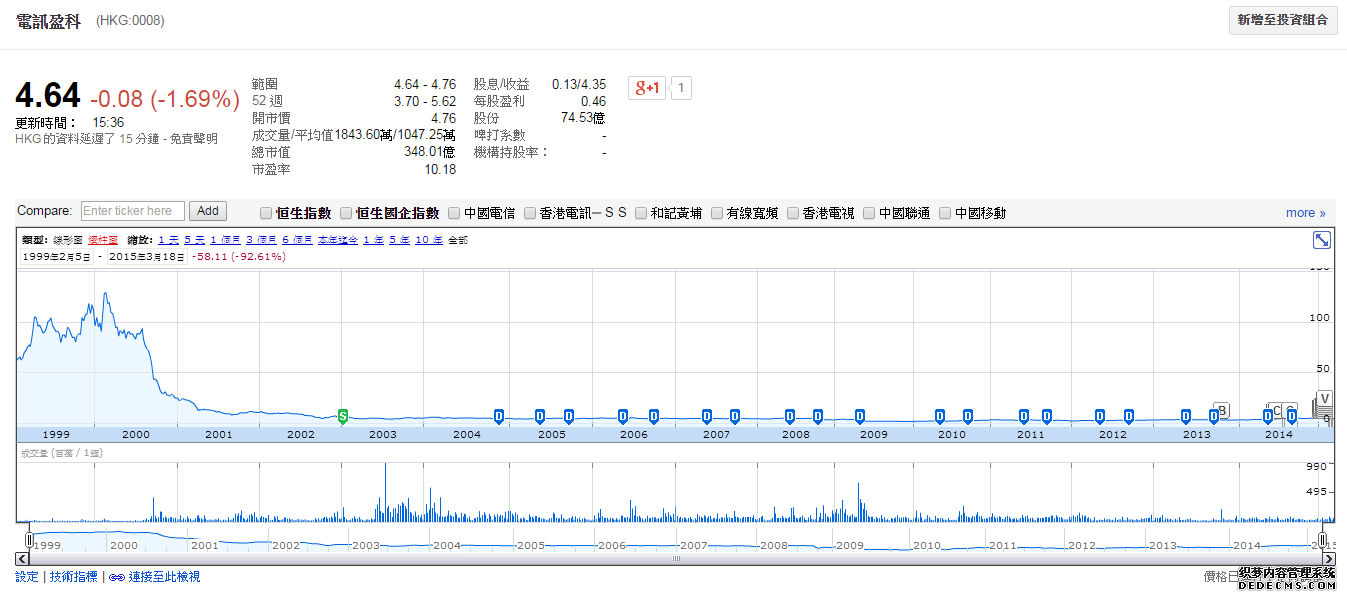The width and height of the screenshot is (1347, 600).
Task: Expand more comparison options
Action: [1305, 213]
